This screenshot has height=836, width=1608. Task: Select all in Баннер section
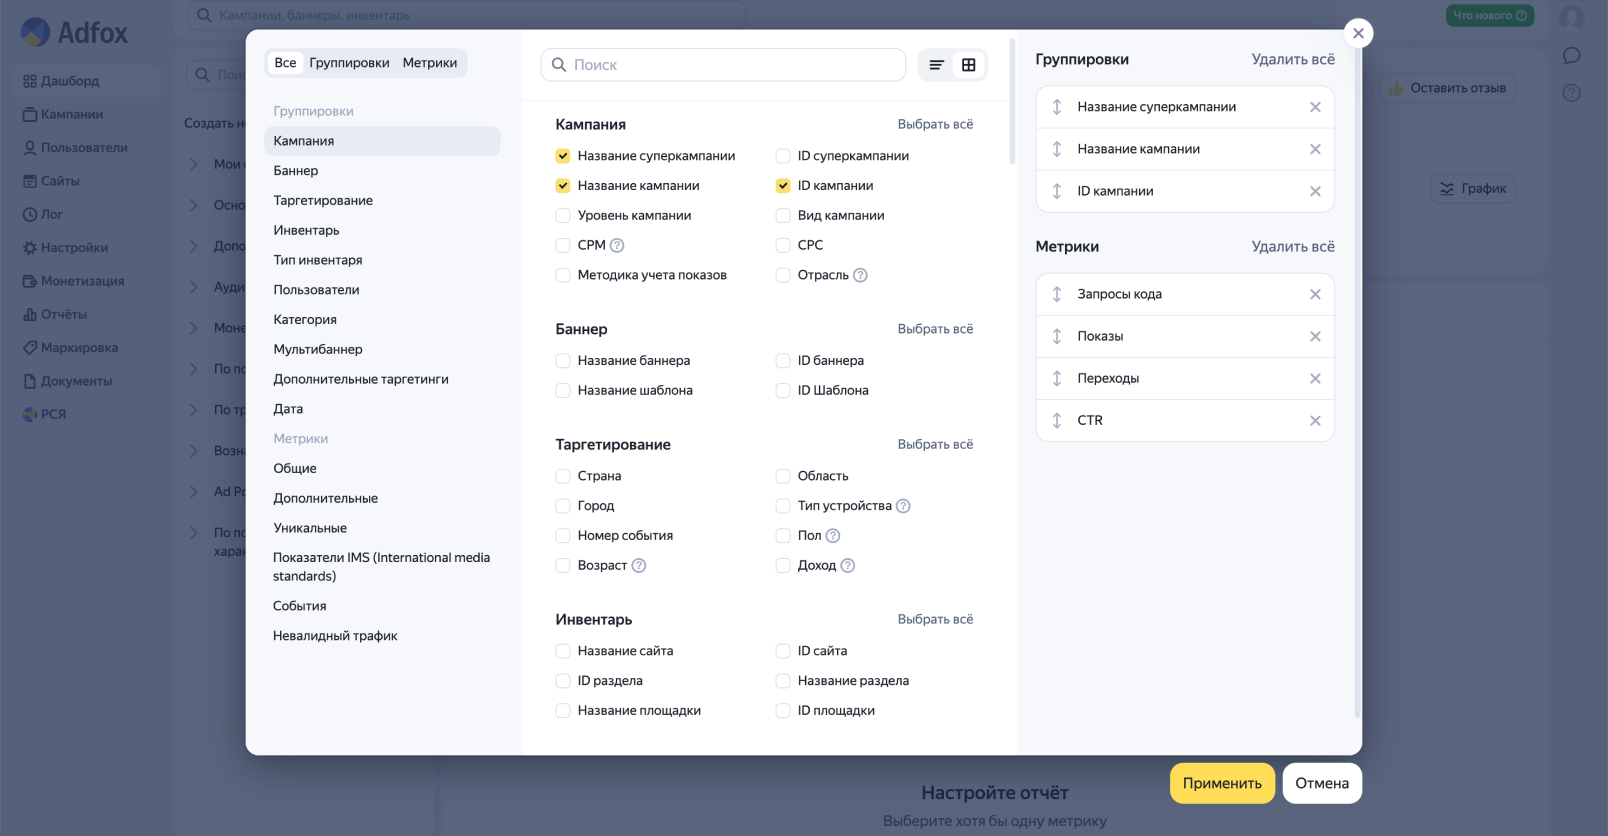click(935, 329)
